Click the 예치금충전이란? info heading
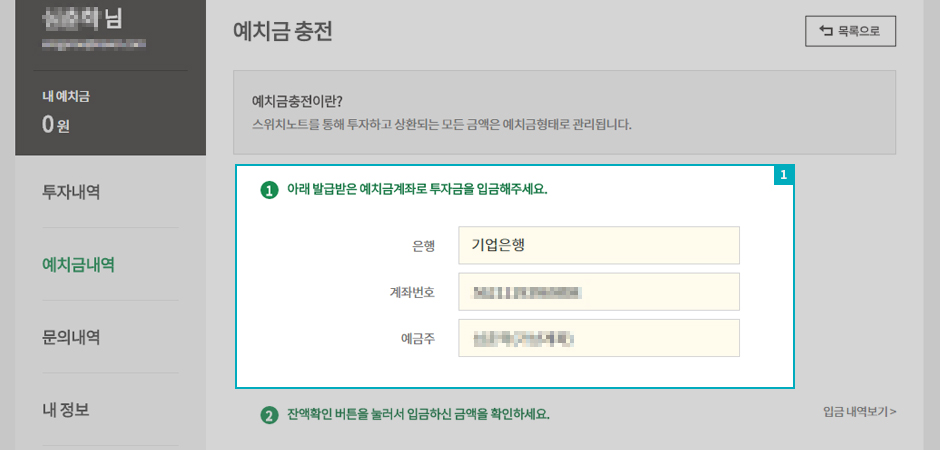 [x=297, y=101]
